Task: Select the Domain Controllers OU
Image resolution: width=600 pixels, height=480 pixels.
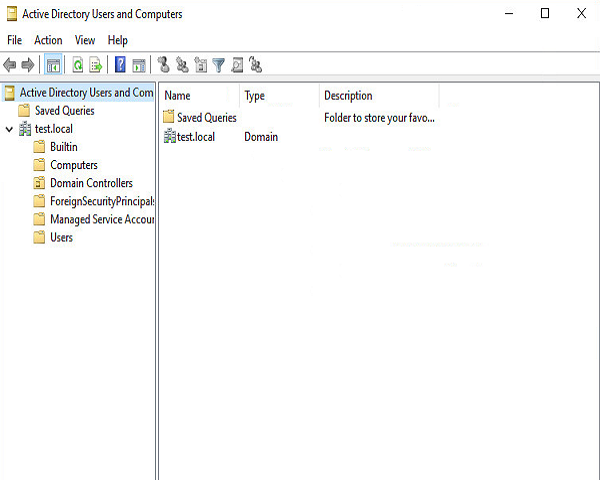Action: tap(91, 183)
